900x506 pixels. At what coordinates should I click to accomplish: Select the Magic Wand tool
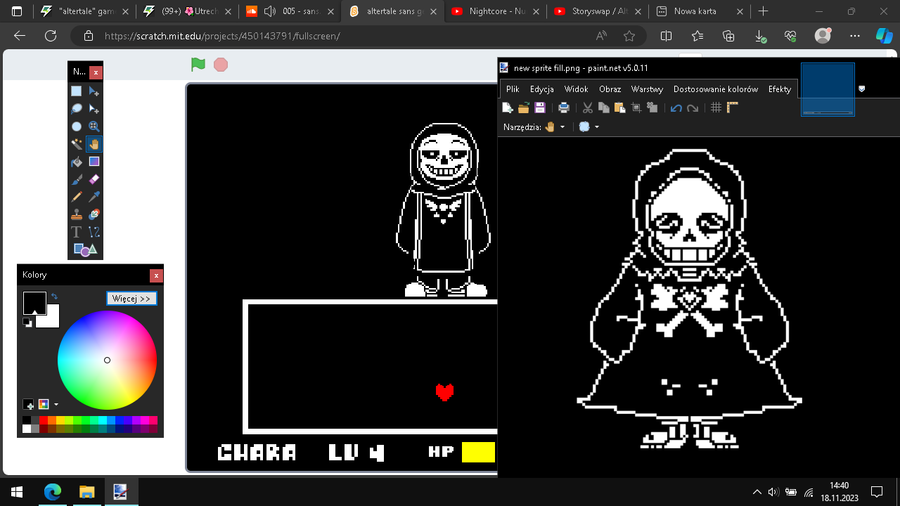(x=76, y=144)
